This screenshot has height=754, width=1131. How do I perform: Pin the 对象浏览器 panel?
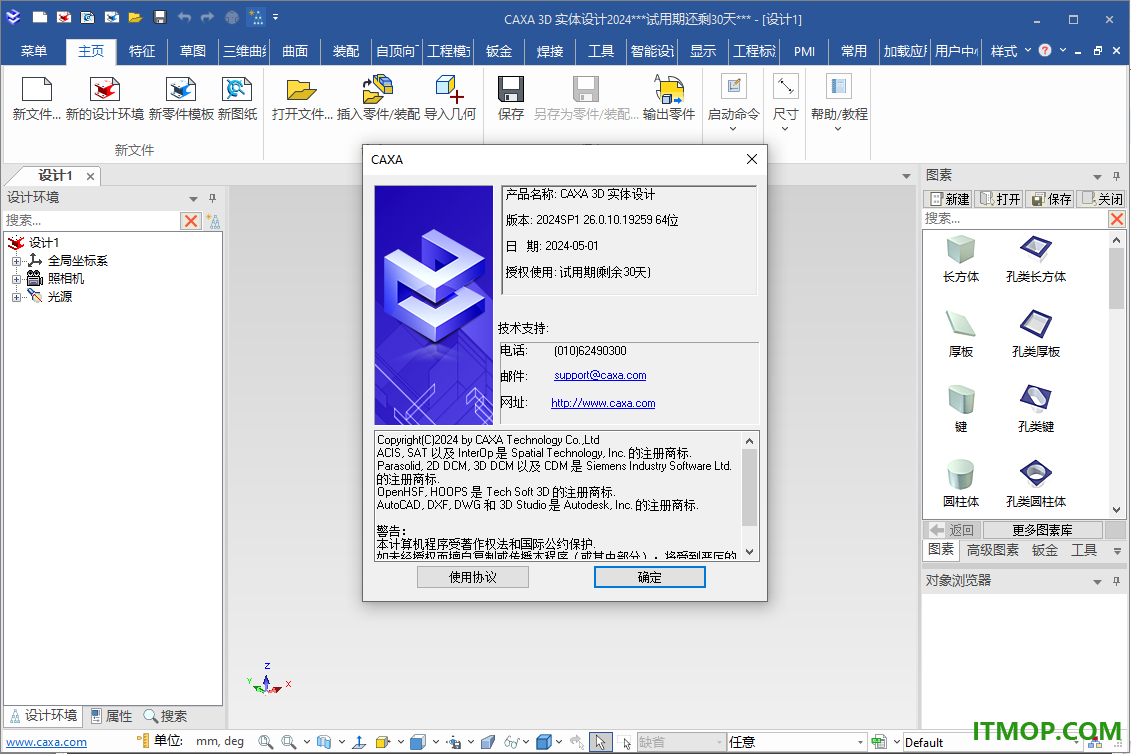(x=1116, y=581)
